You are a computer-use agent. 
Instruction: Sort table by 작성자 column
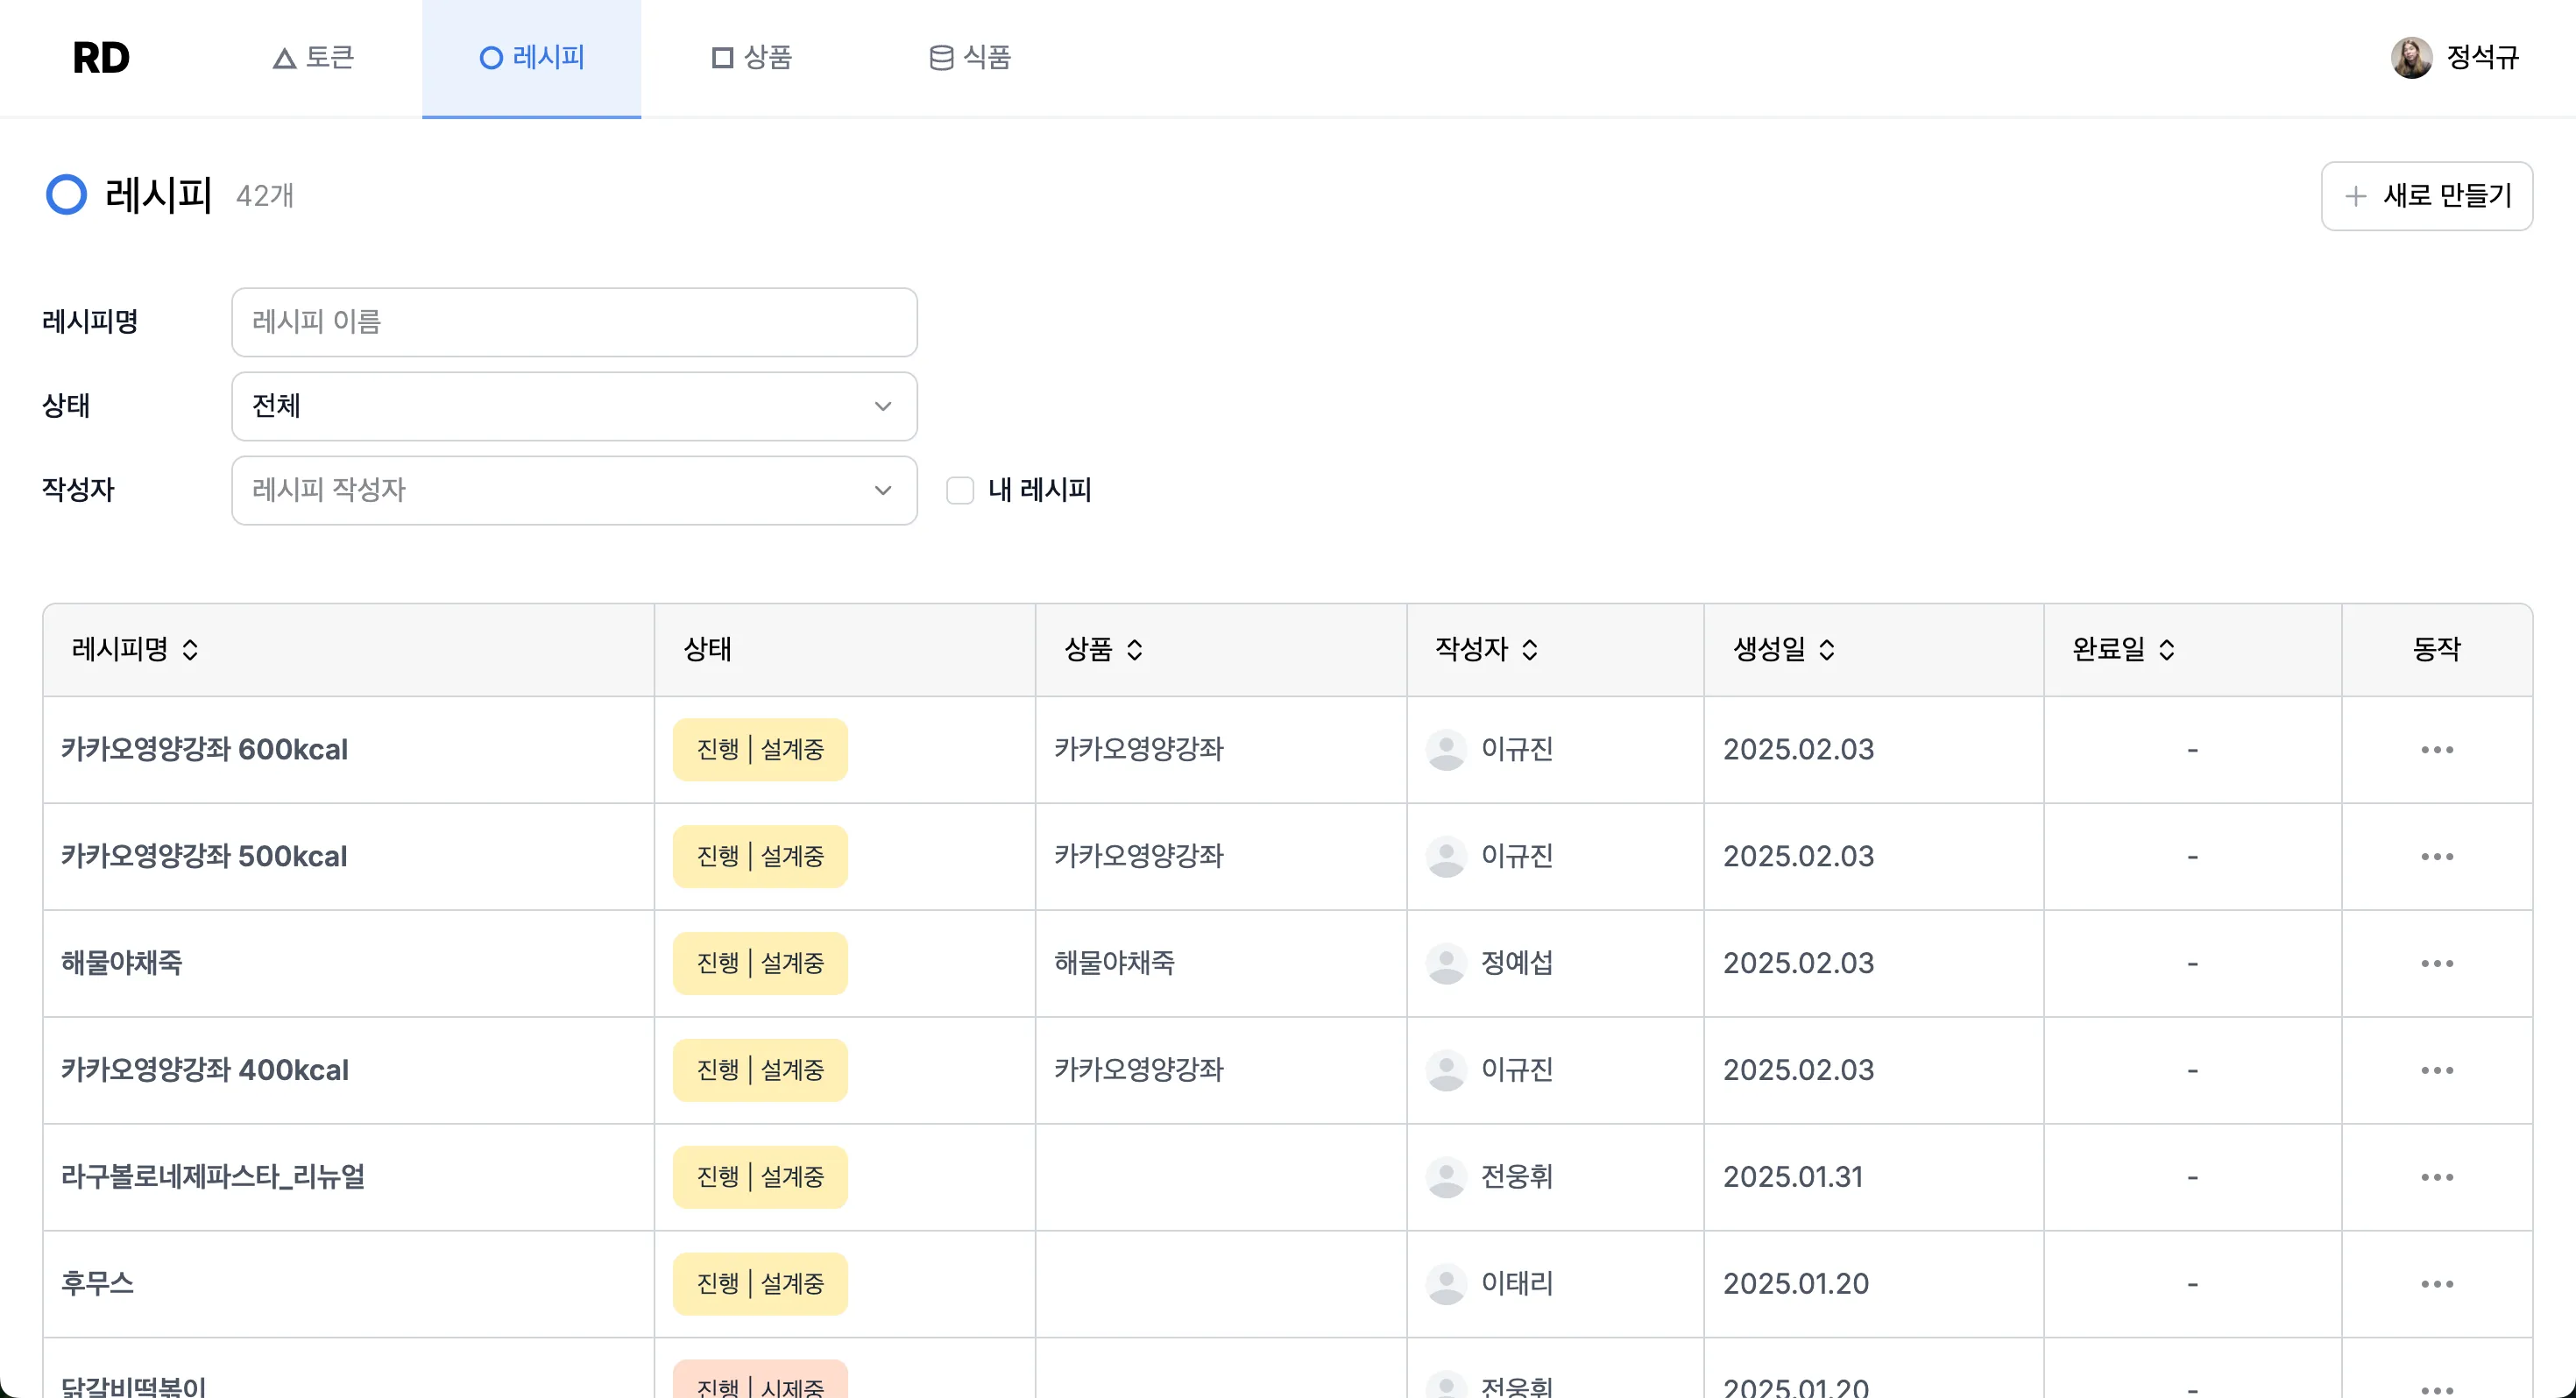(1529, 650)
